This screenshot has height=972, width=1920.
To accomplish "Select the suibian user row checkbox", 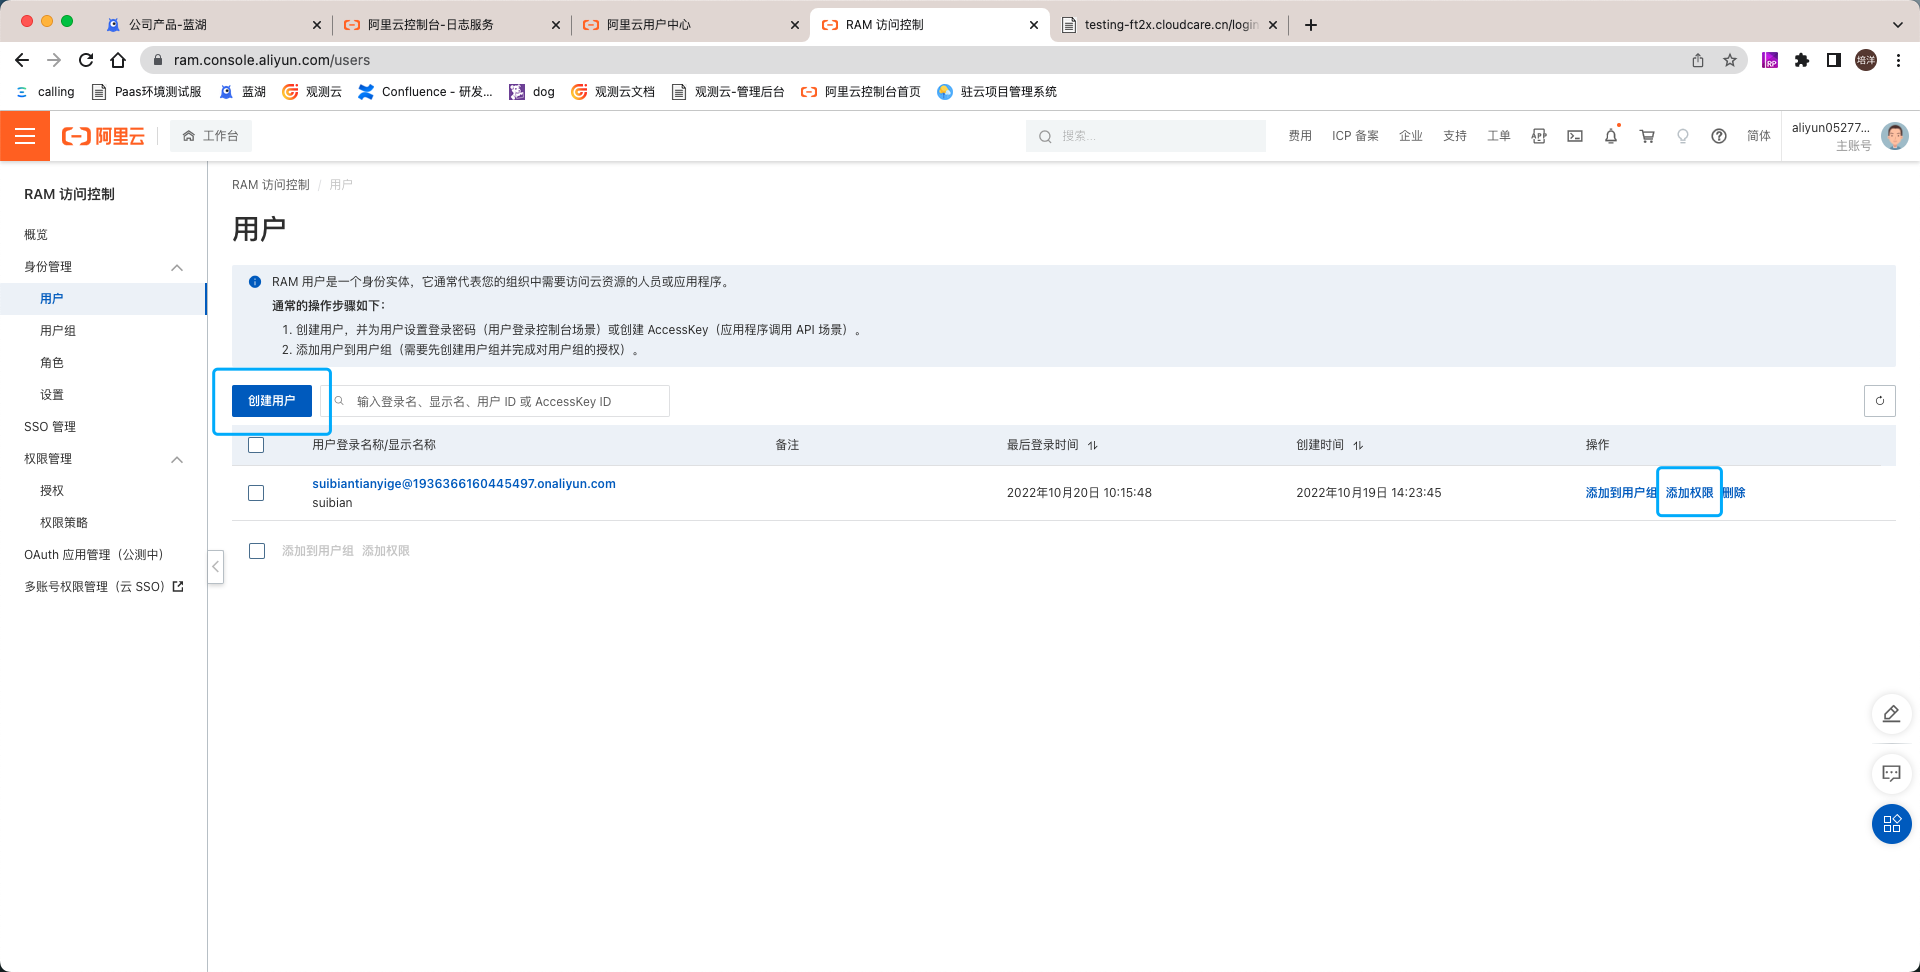I will 256,493.
